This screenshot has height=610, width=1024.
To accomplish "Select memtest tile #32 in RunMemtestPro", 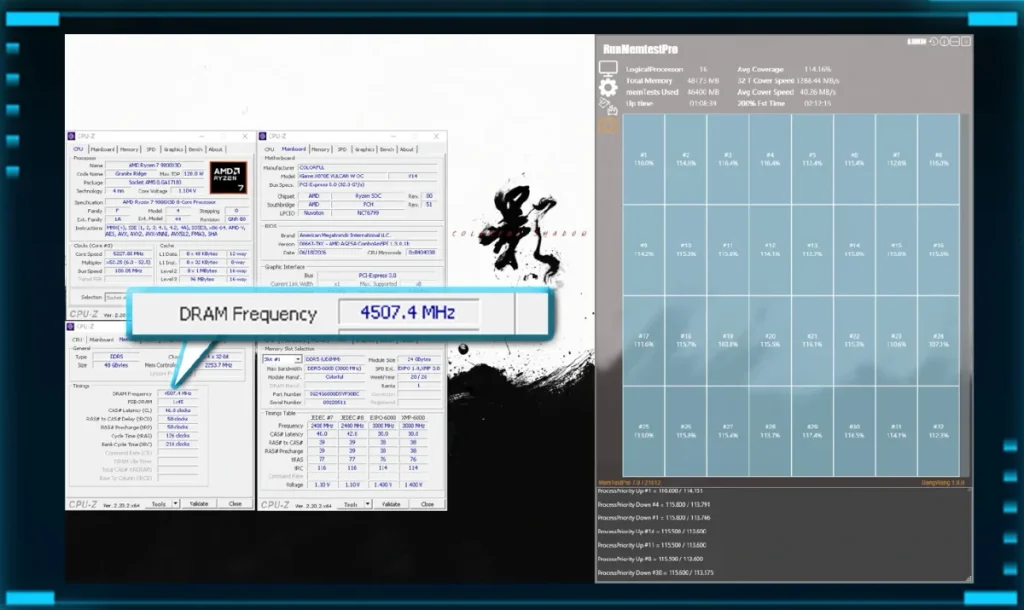I will (938, 431).
